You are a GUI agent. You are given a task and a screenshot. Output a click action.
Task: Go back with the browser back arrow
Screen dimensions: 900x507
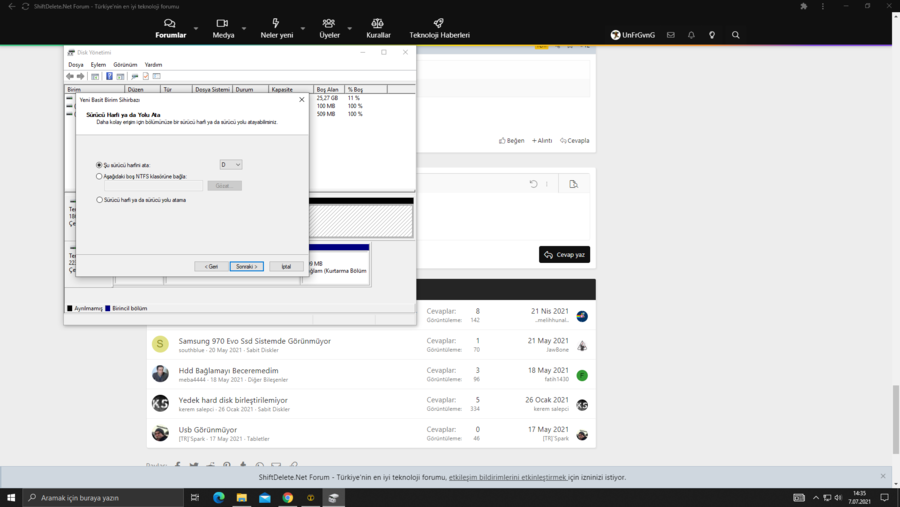coord(11,6)
